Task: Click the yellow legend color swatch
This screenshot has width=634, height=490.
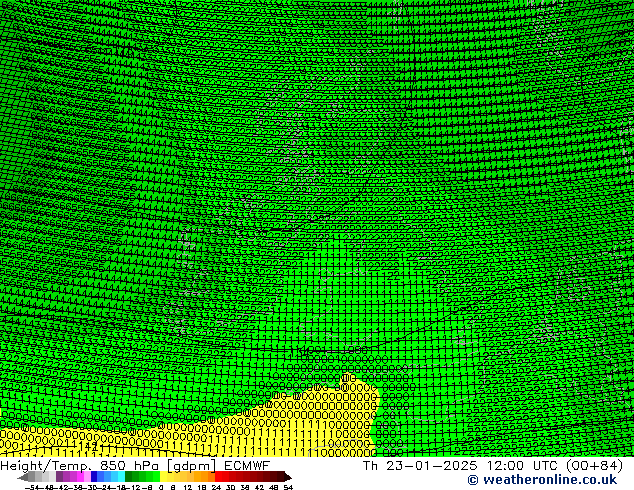Action: point(163,477)
